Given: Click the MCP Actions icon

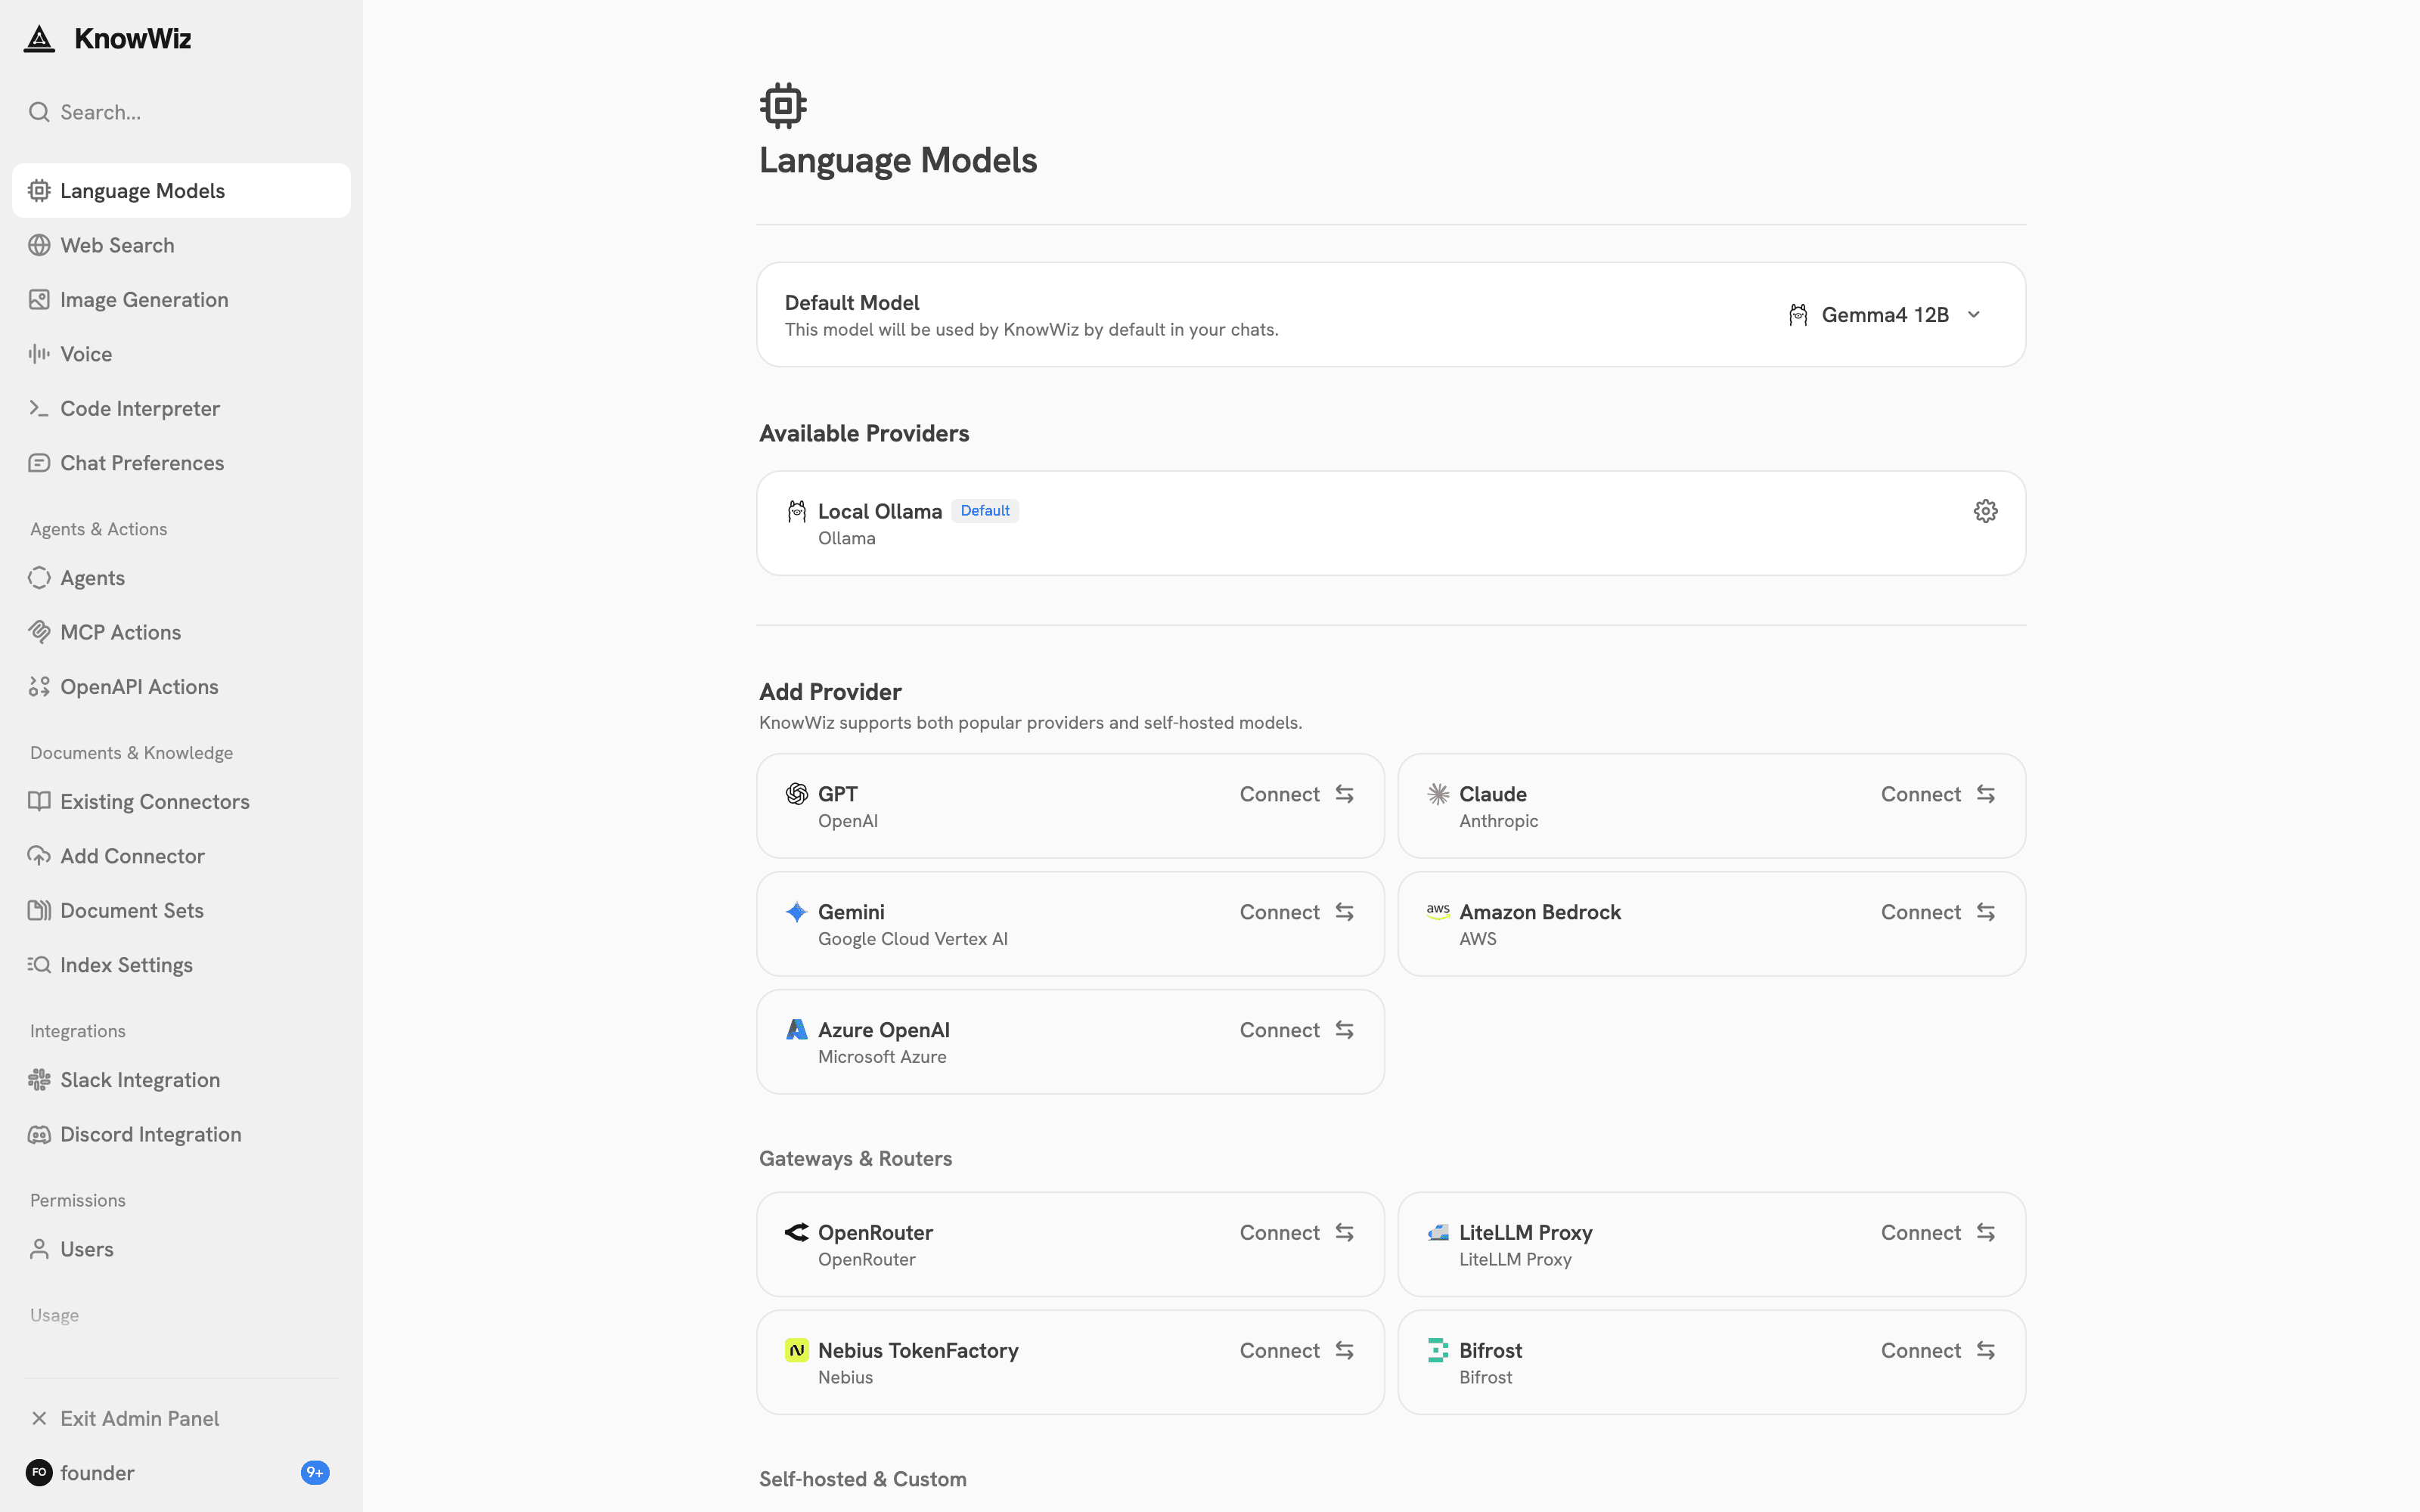Looking at the screenshot, I should [39, 632].
